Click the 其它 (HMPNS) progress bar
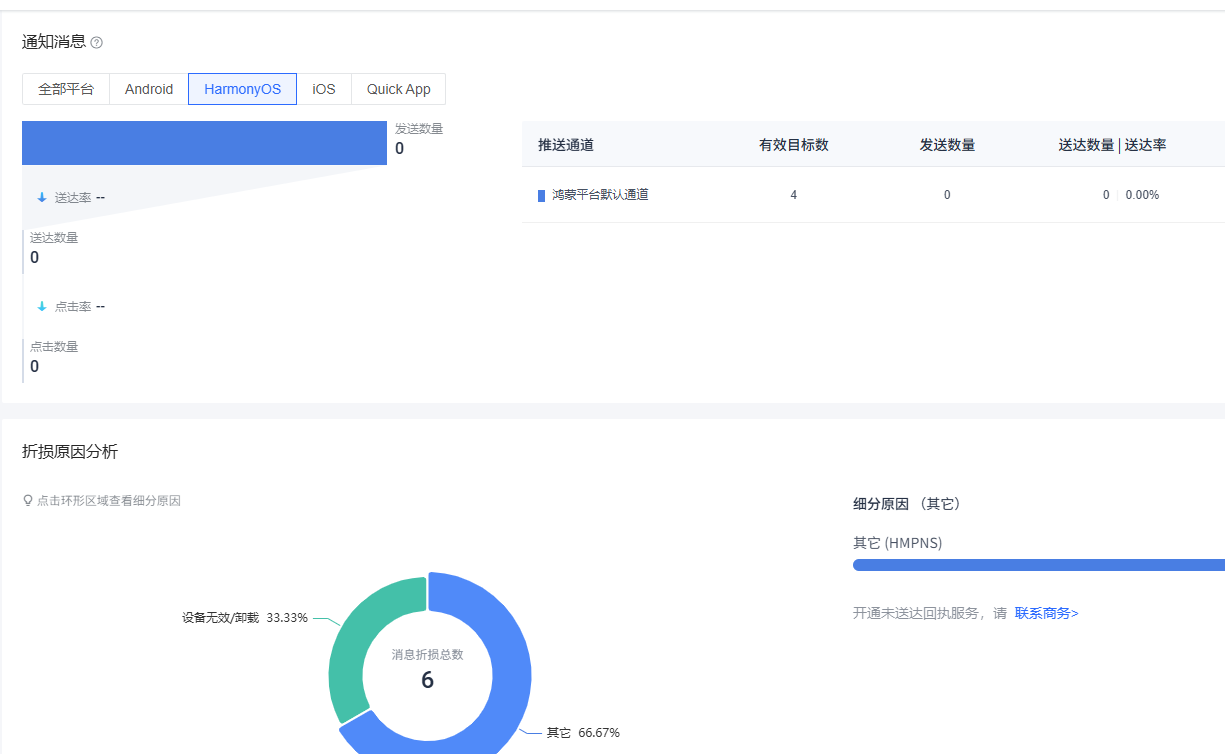The width and height of the screenshot is (1225, 754). point(1038,565)
